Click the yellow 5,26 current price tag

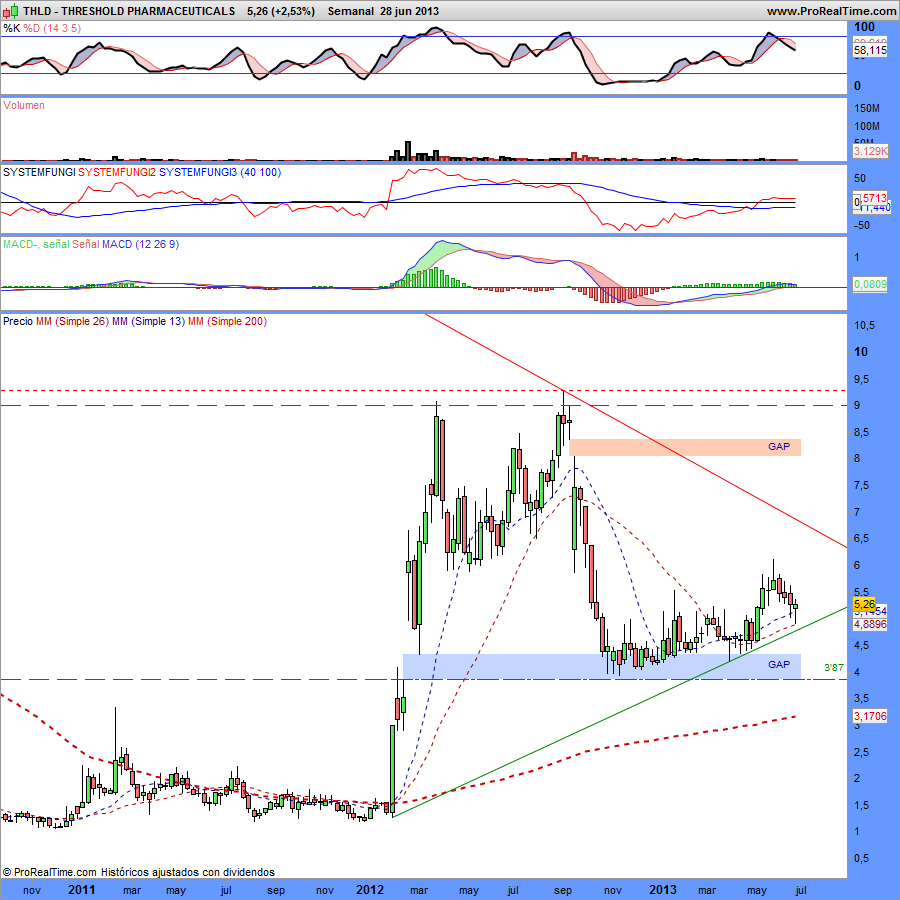point(864,604)
